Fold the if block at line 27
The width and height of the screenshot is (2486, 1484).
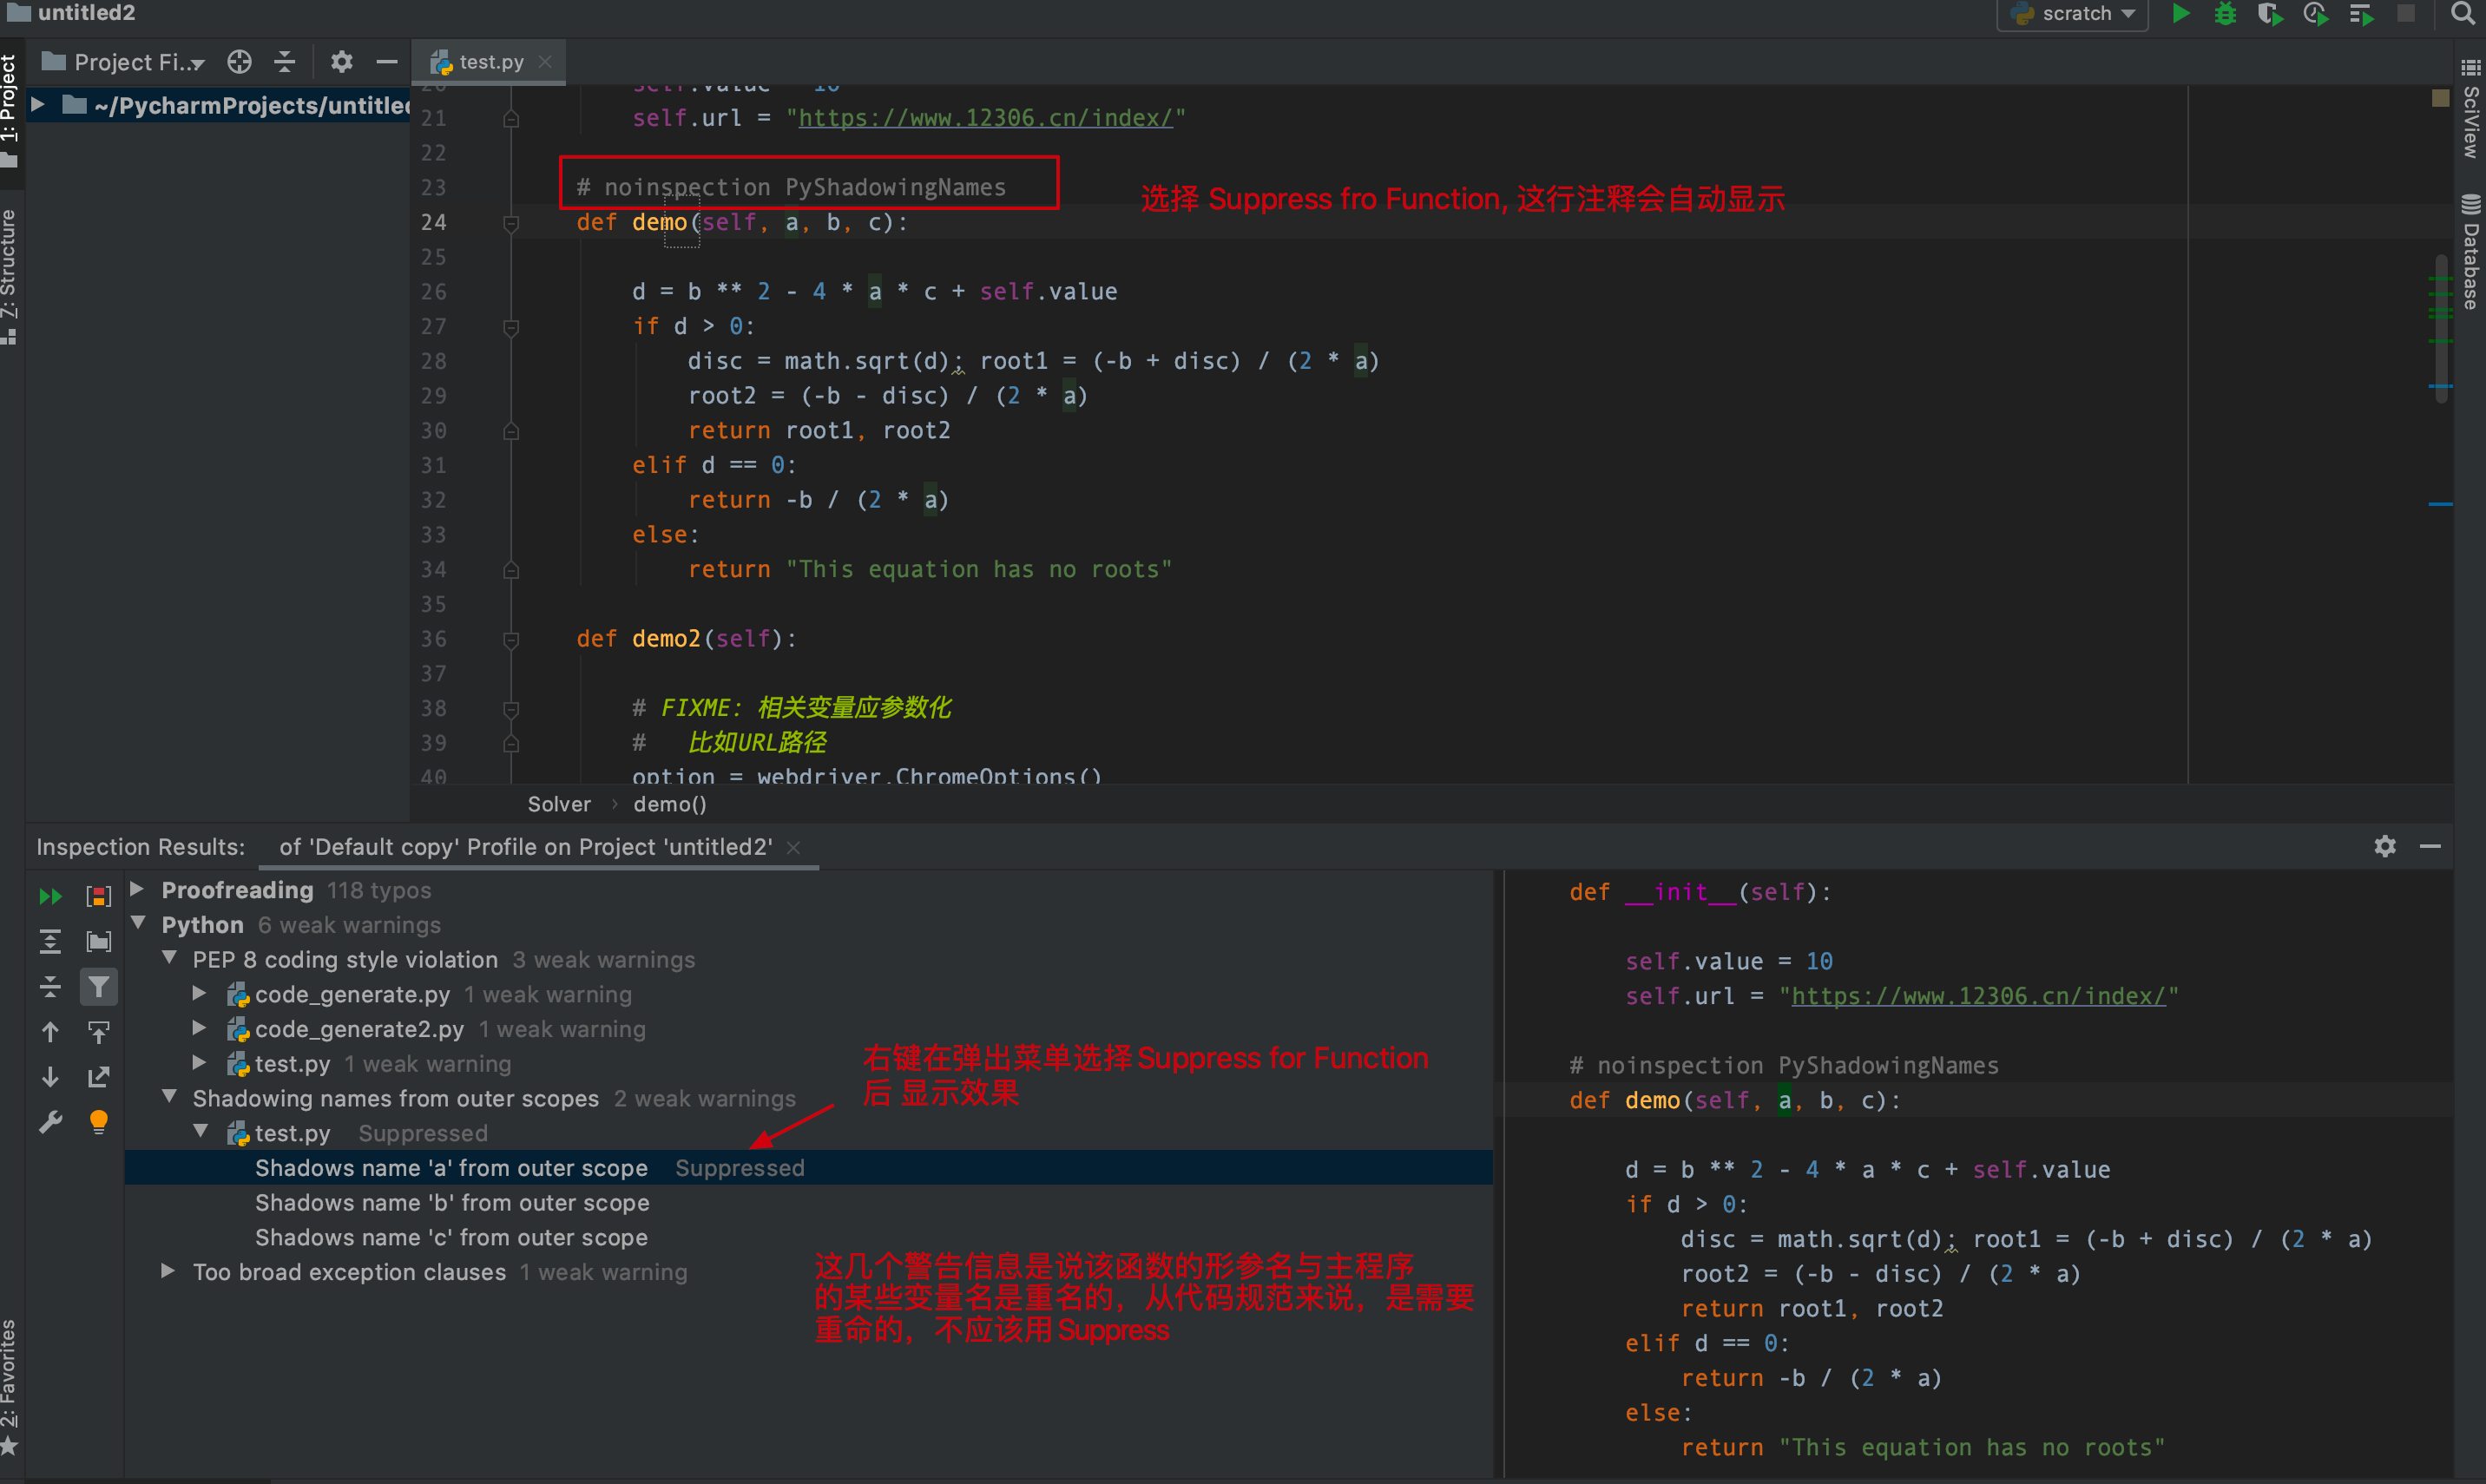pyautogui.click(x=511, y=327)
